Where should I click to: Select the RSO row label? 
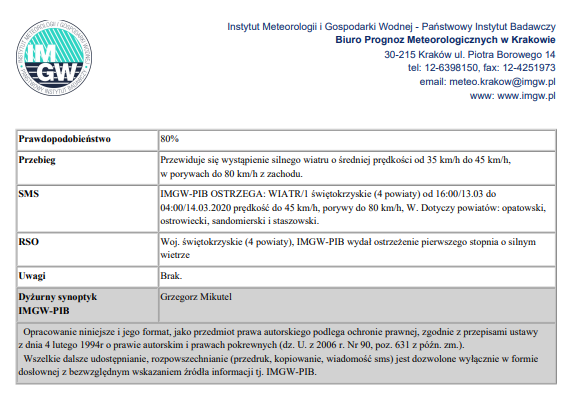click(x=28, y=242)
